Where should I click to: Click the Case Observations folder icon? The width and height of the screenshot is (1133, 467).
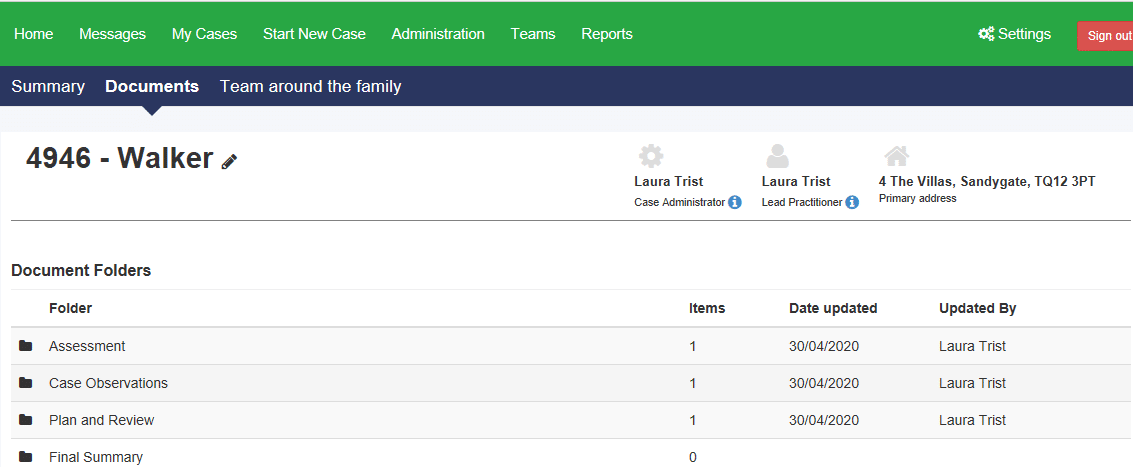point(26,383)
